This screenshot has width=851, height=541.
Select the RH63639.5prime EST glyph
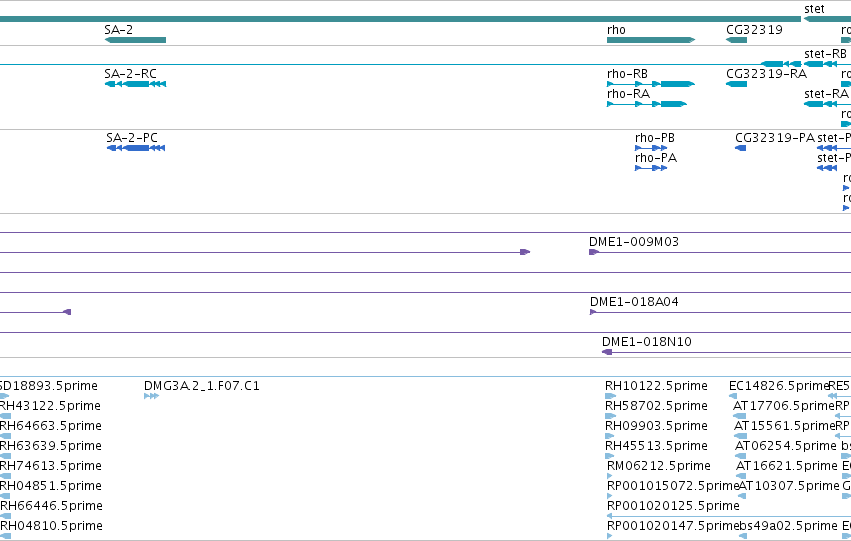pyautogui.click(x=5, y=456)
